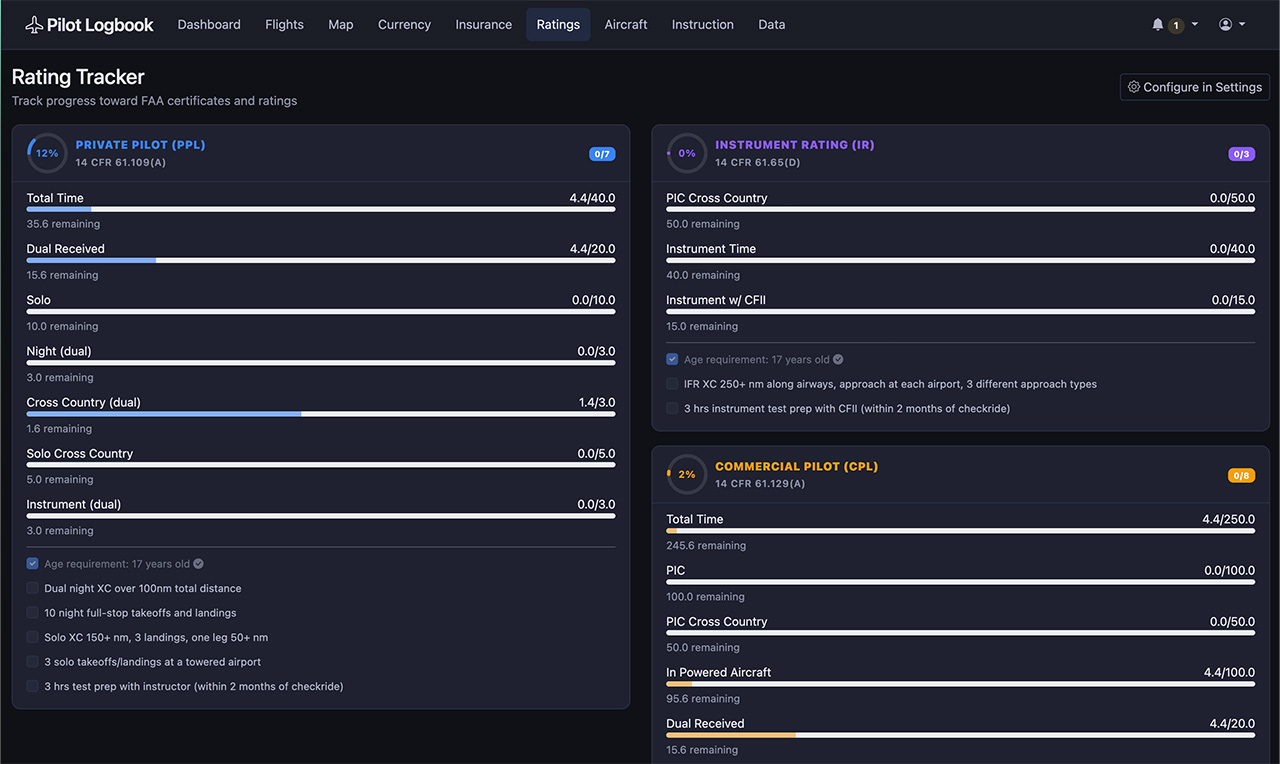Click the 0/7 badge on Private Pilot card

602,154
